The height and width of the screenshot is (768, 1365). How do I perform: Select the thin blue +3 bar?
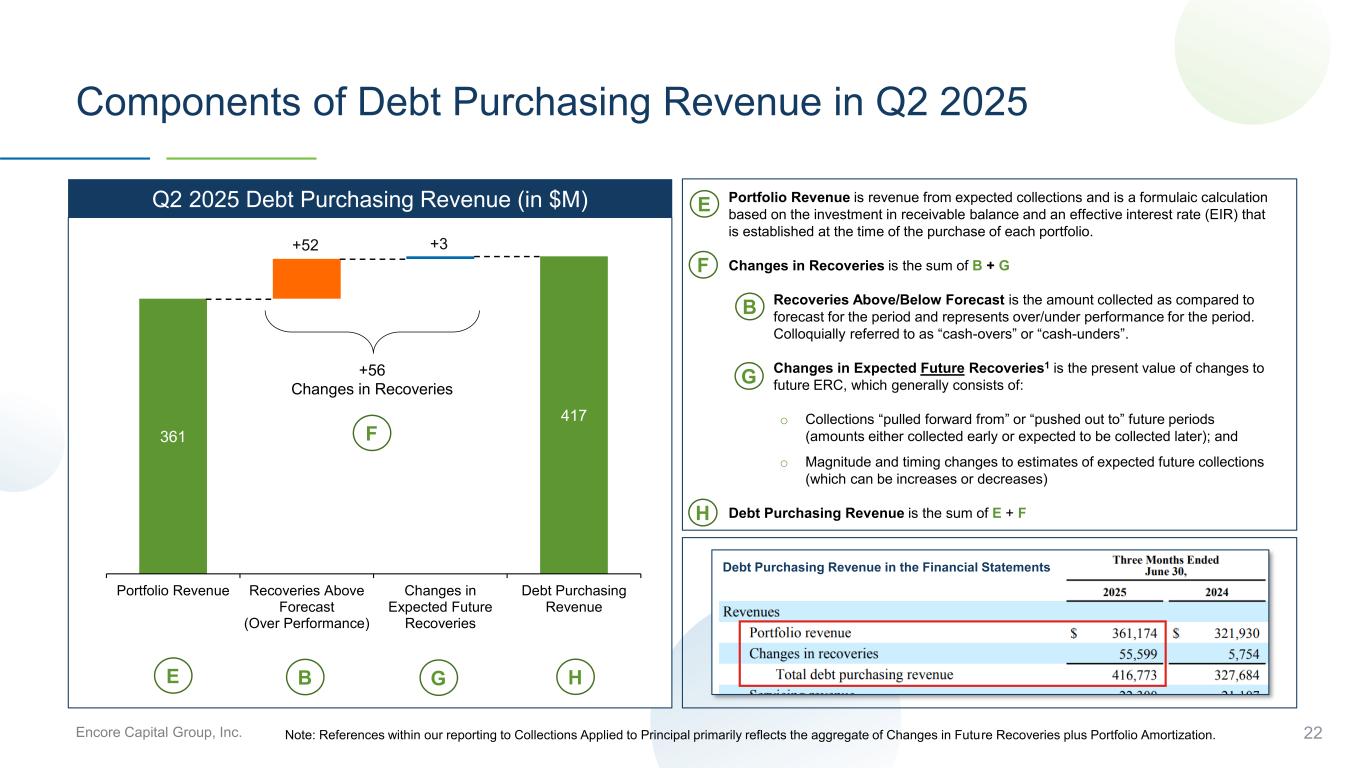click(x=440, y=257)
